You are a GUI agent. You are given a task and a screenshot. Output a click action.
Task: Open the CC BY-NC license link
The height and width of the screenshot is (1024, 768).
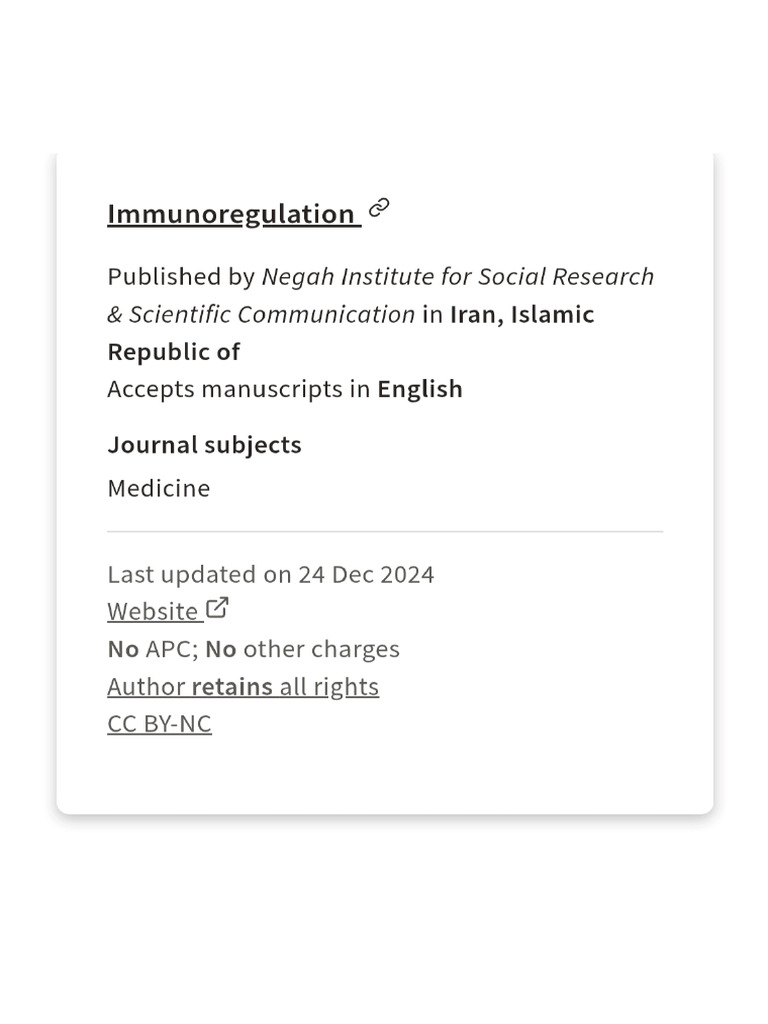click(x=159, y=724)
